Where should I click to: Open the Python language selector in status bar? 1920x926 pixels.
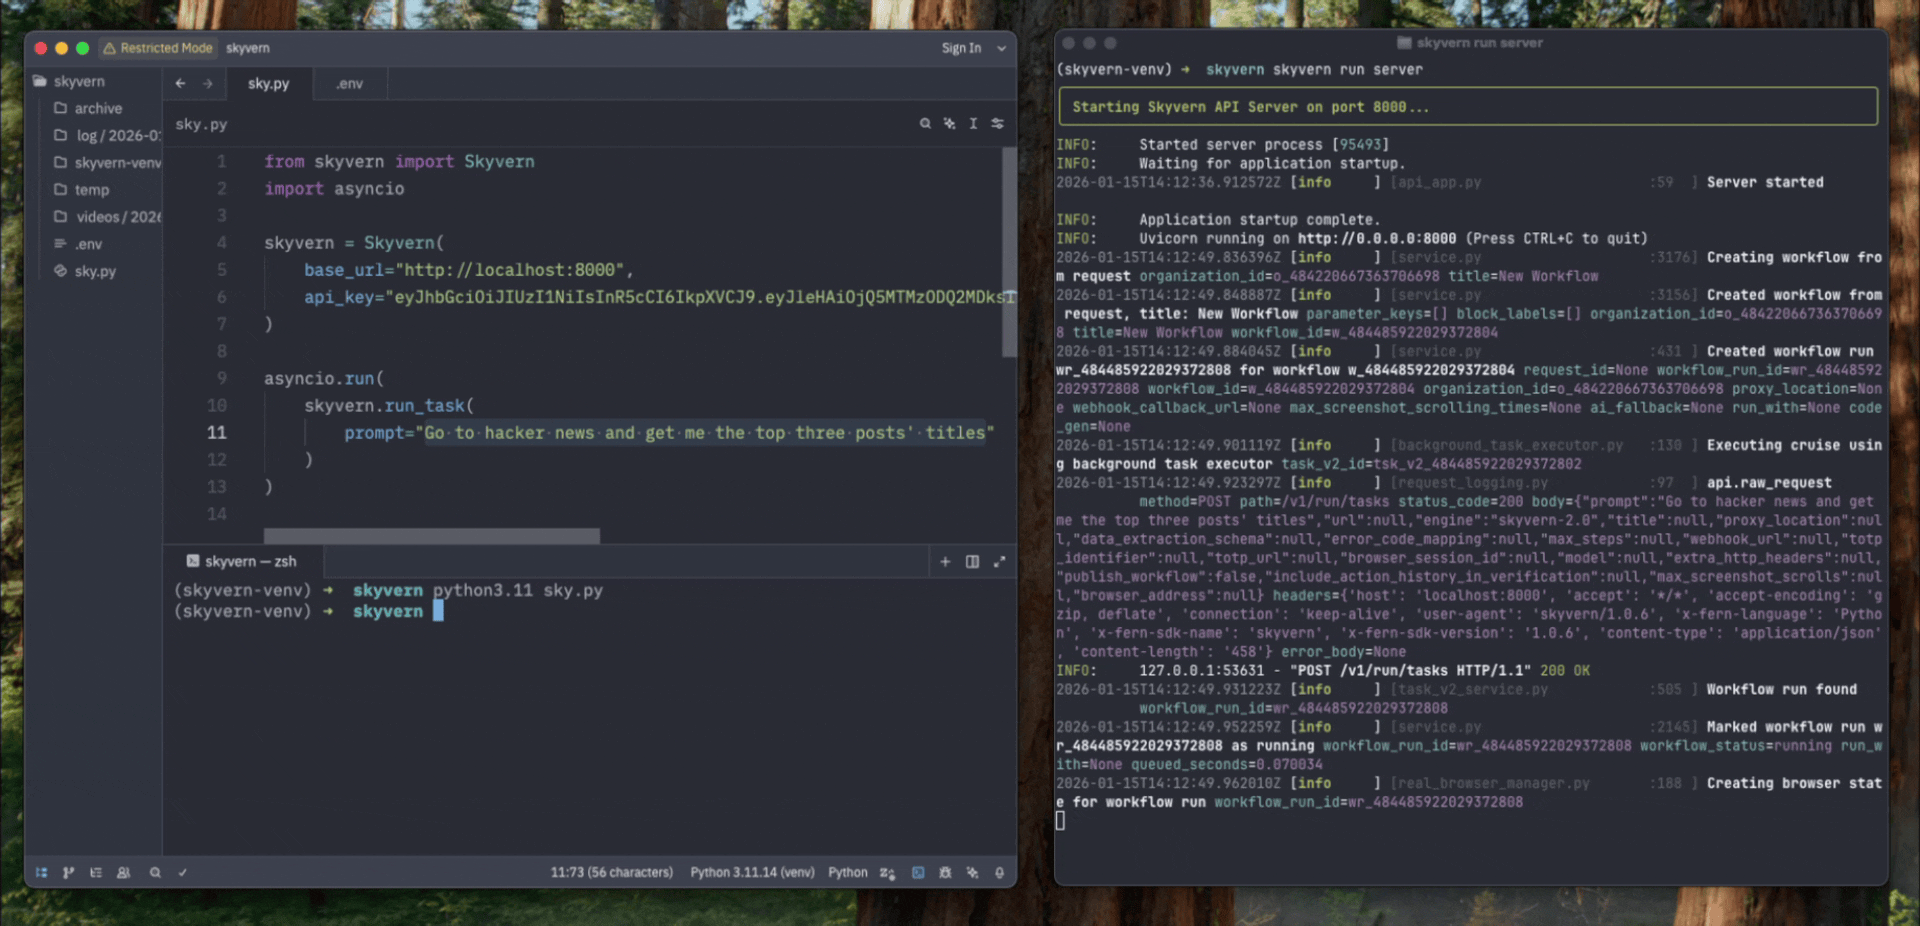click(847, 873)
